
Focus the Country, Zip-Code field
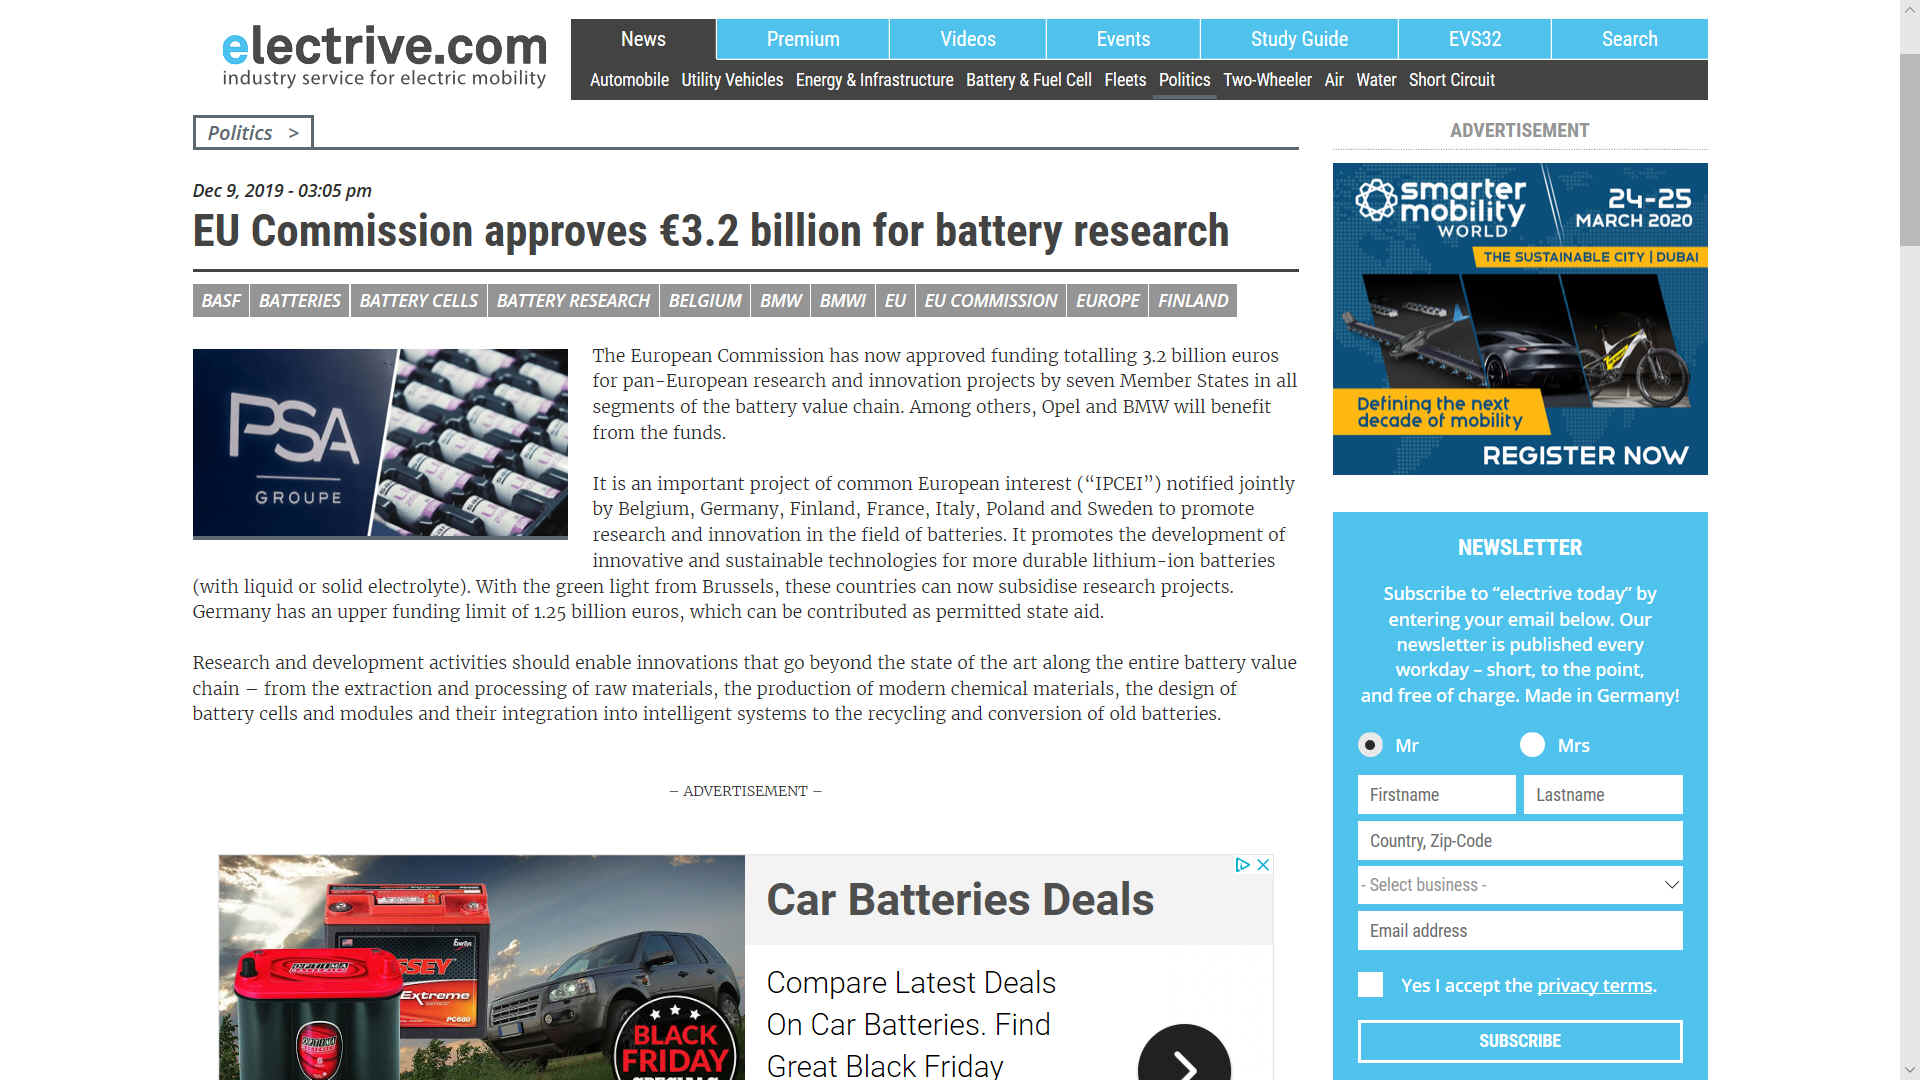point(1520,841)
